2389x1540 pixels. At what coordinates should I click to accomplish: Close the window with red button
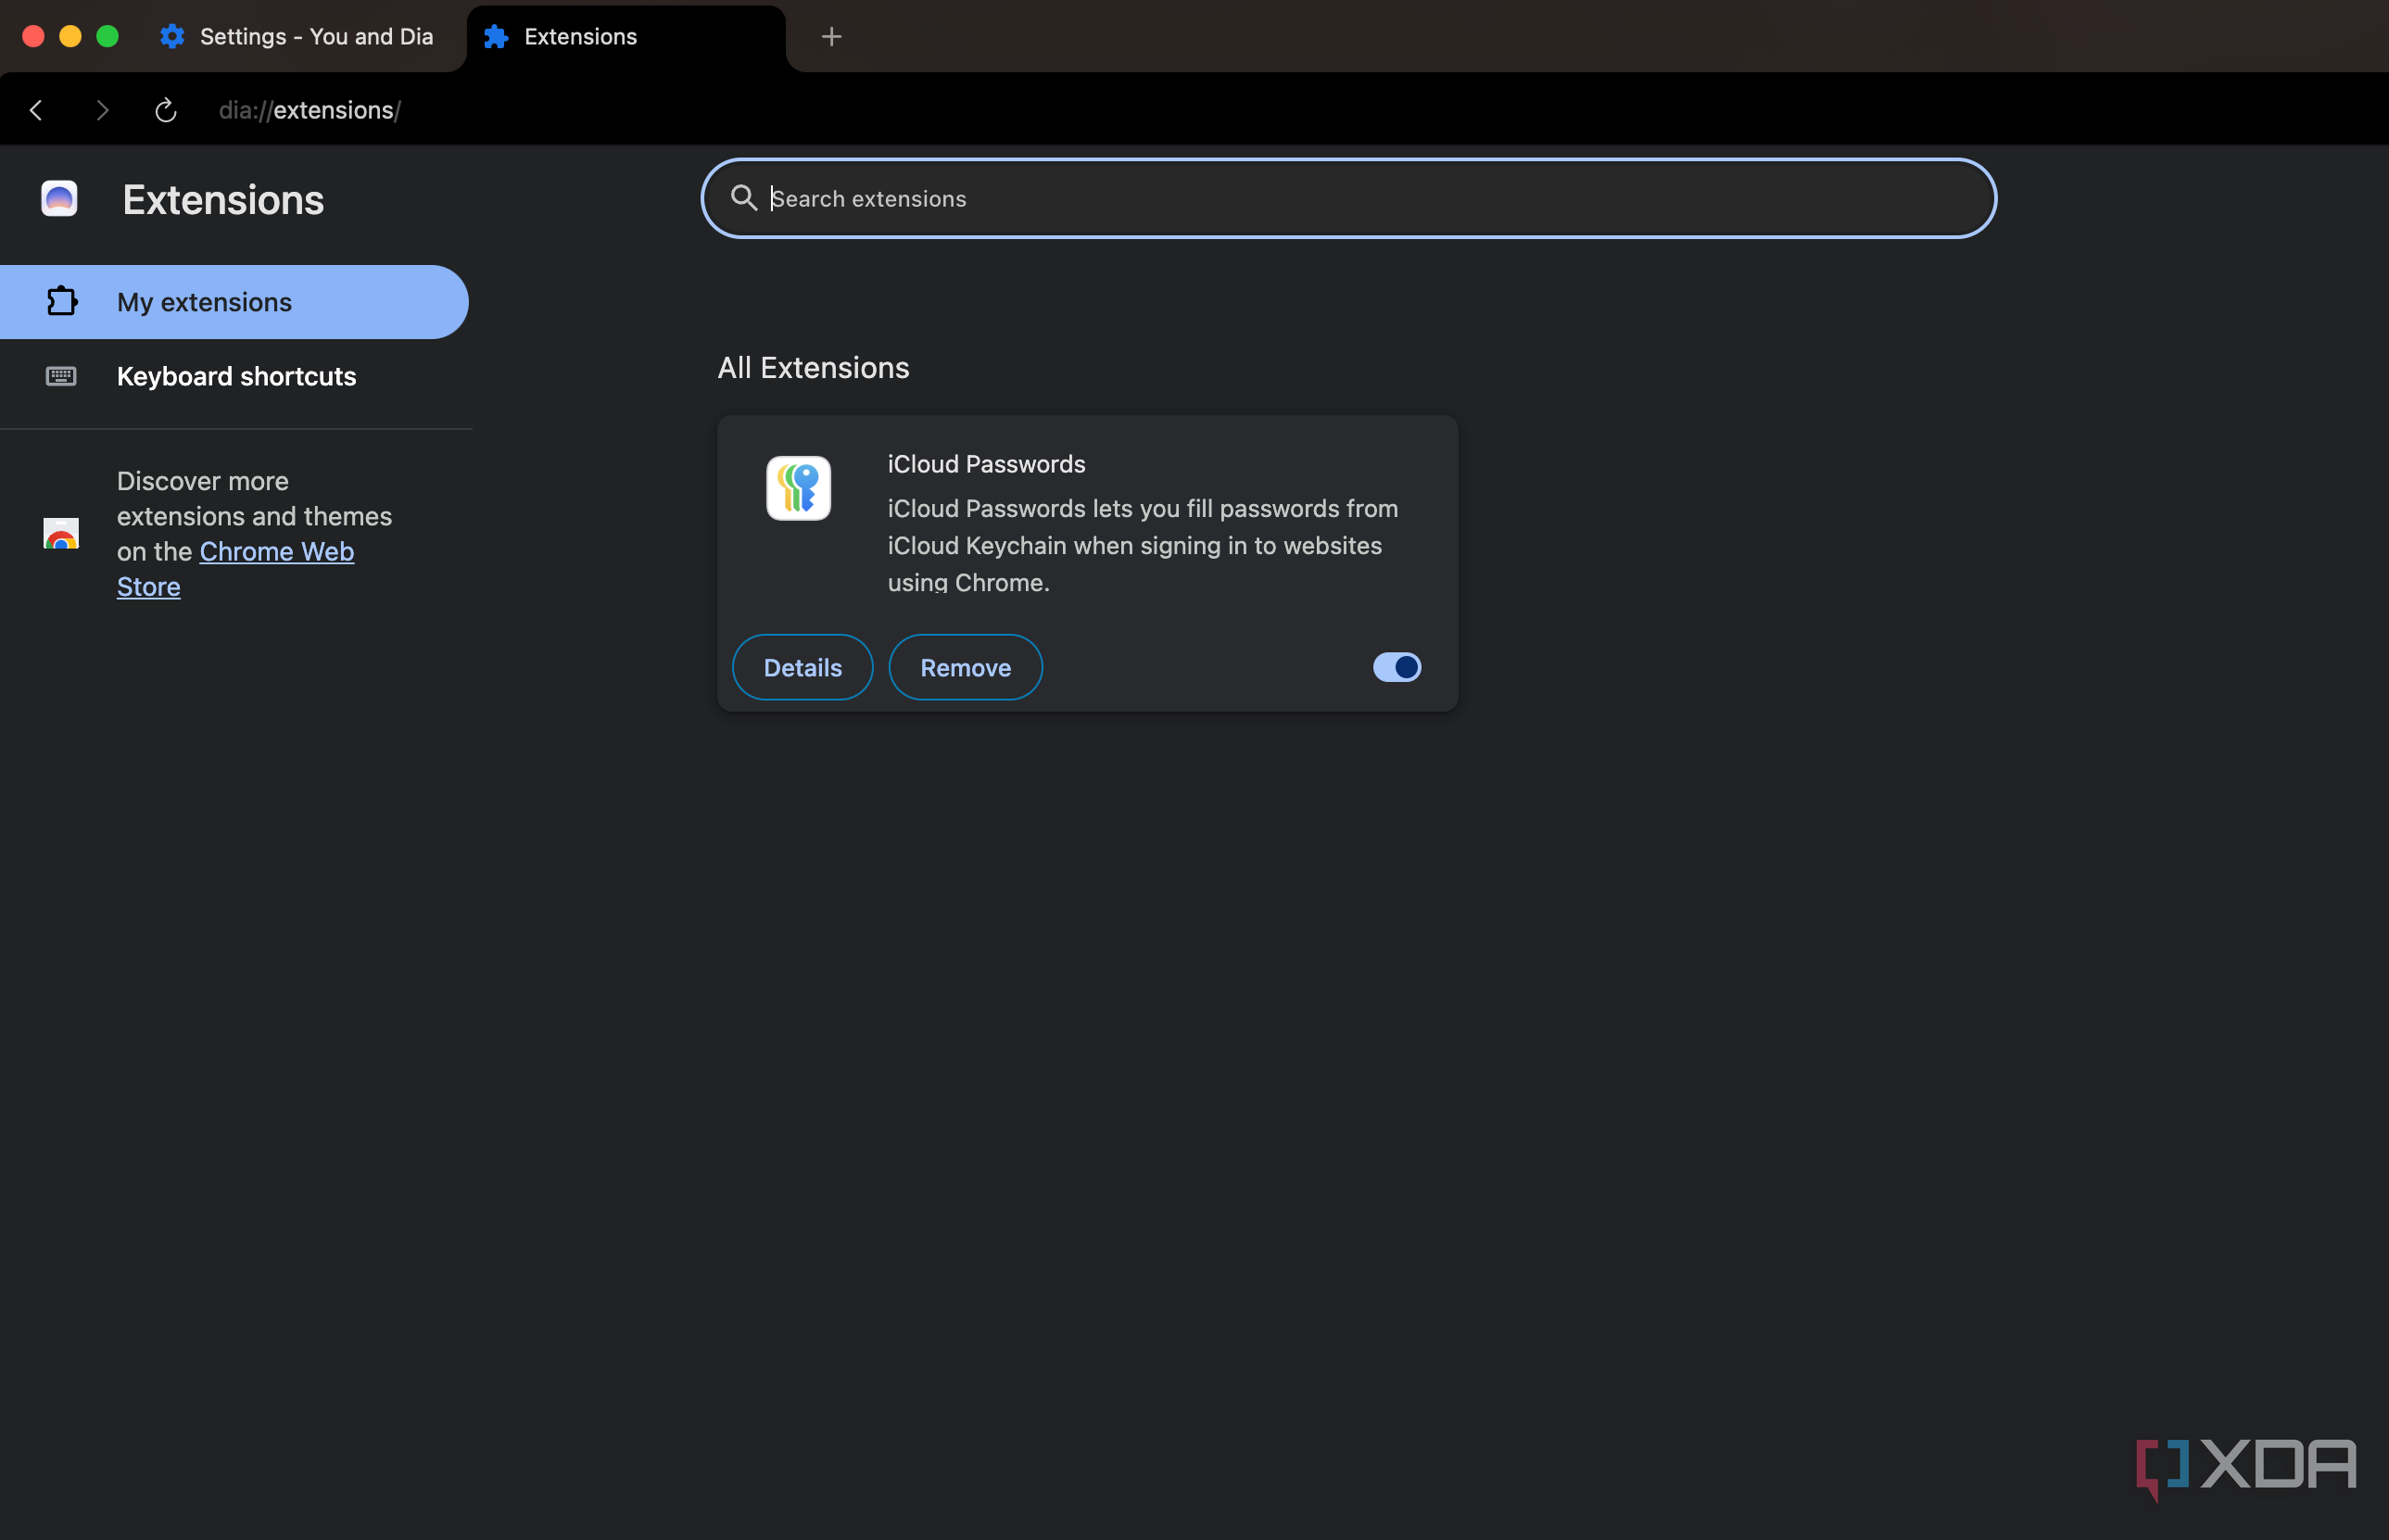click(x=33, y=37)
